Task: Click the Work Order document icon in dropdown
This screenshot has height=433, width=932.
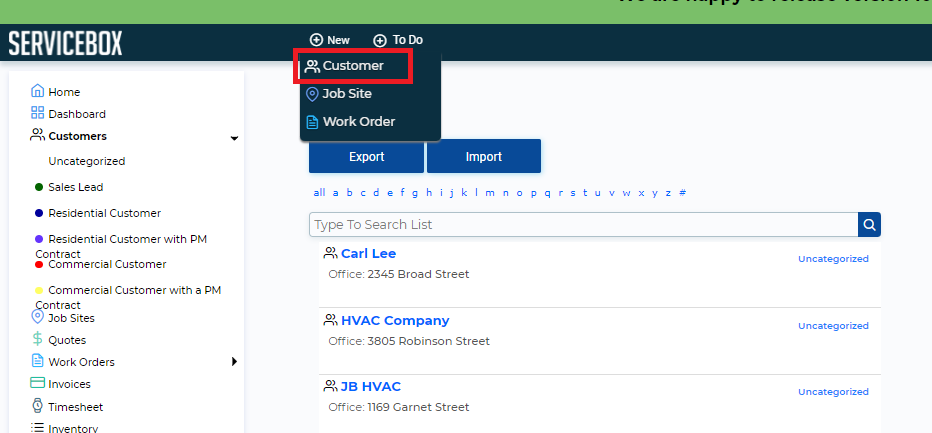Action: pos(312,122)
